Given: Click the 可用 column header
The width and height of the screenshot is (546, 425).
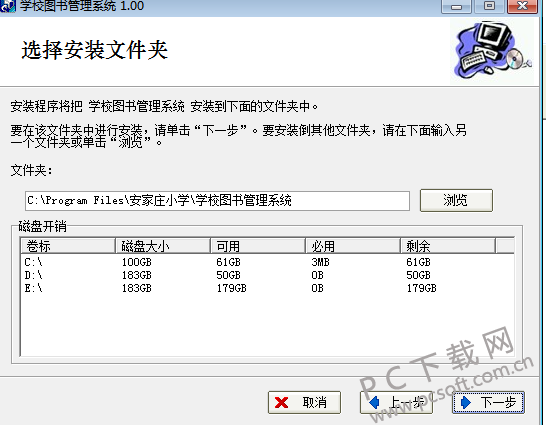Looking at the screenshot, I should click(x=258, y=246).
